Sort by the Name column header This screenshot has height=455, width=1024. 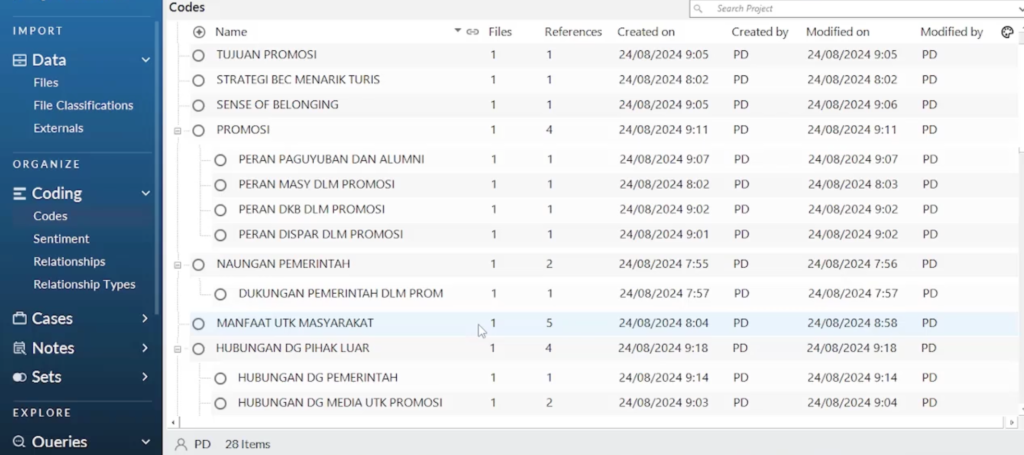coord(231,32)
